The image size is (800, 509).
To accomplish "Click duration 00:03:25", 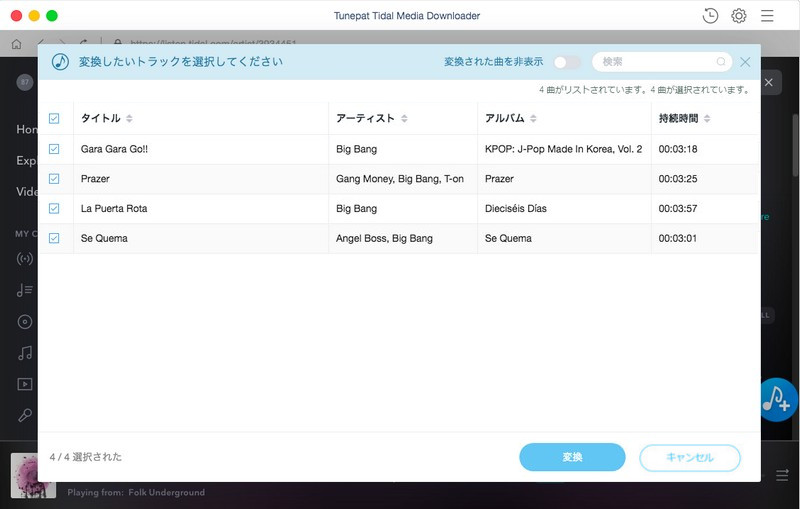I will 678,179.
